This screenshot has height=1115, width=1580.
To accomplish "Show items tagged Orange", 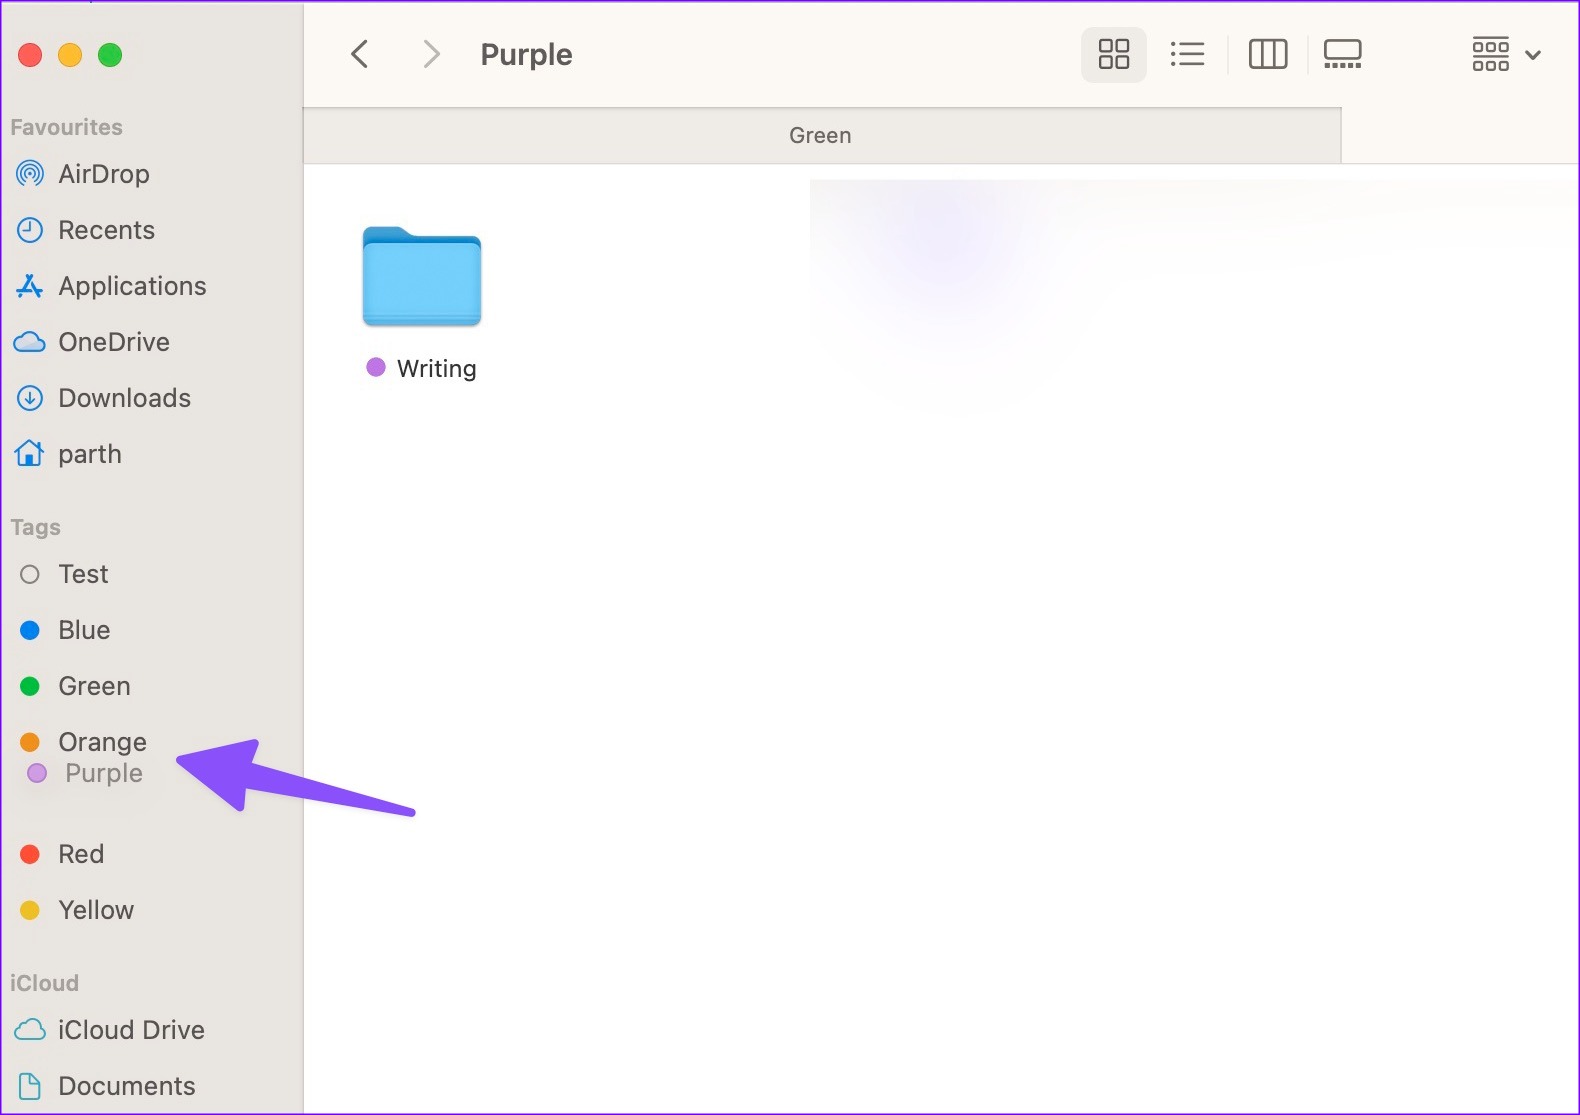I will (x=102, y=742).
